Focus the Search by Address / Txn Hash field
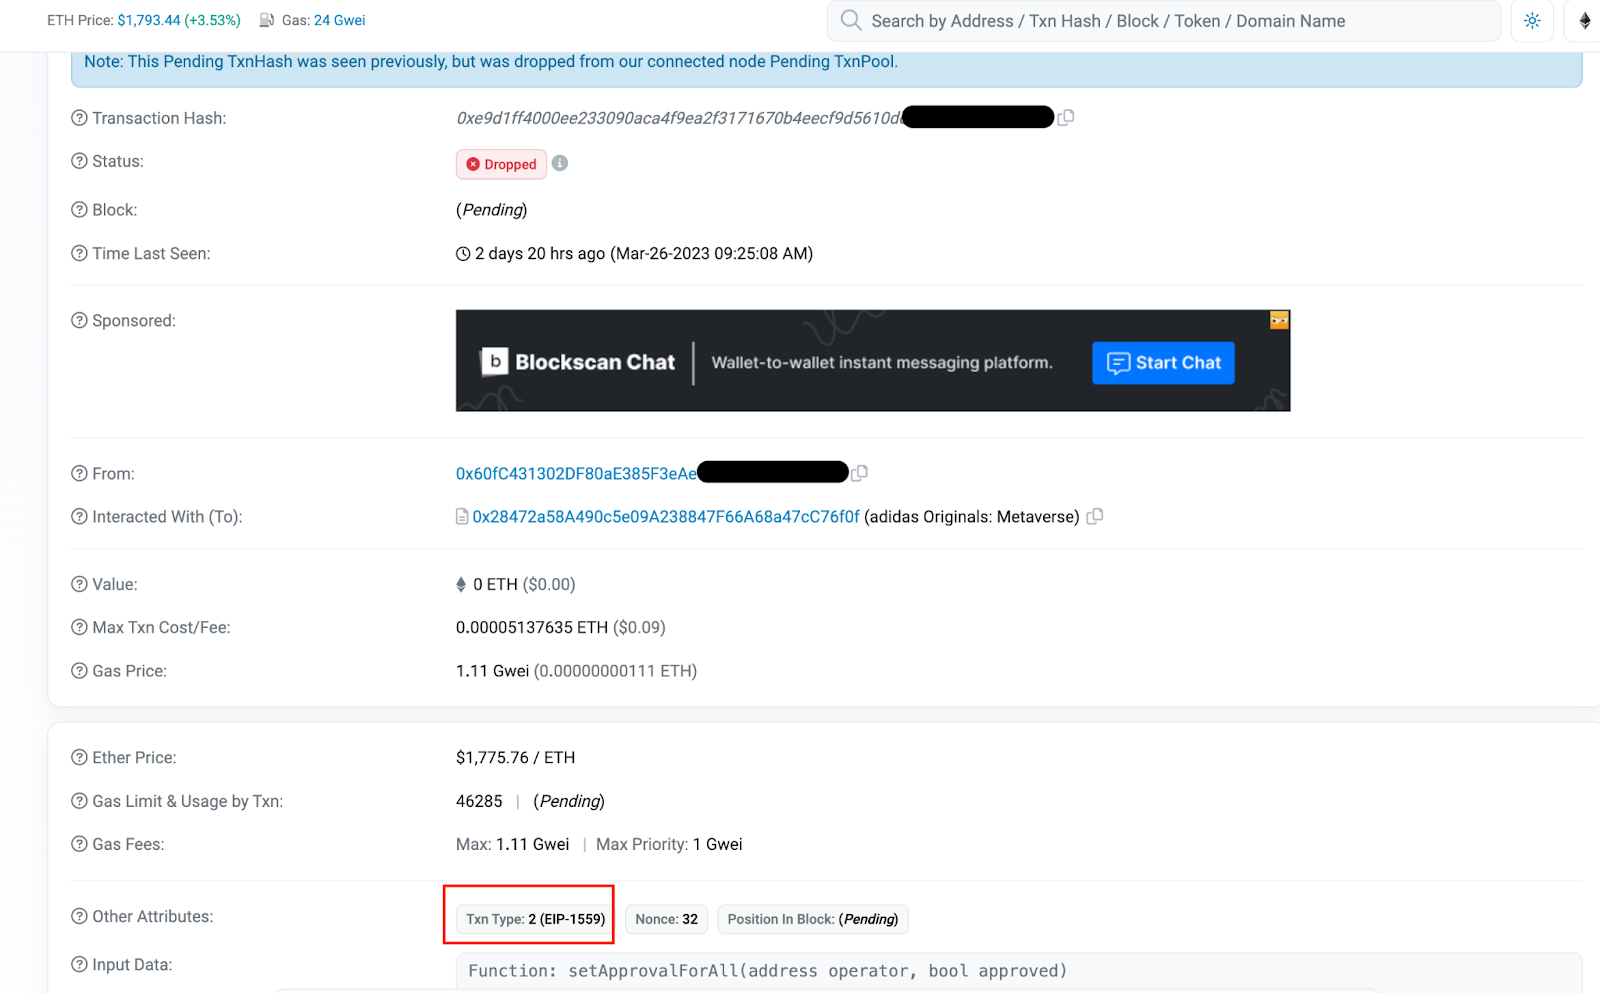 tap(1164, 21)
